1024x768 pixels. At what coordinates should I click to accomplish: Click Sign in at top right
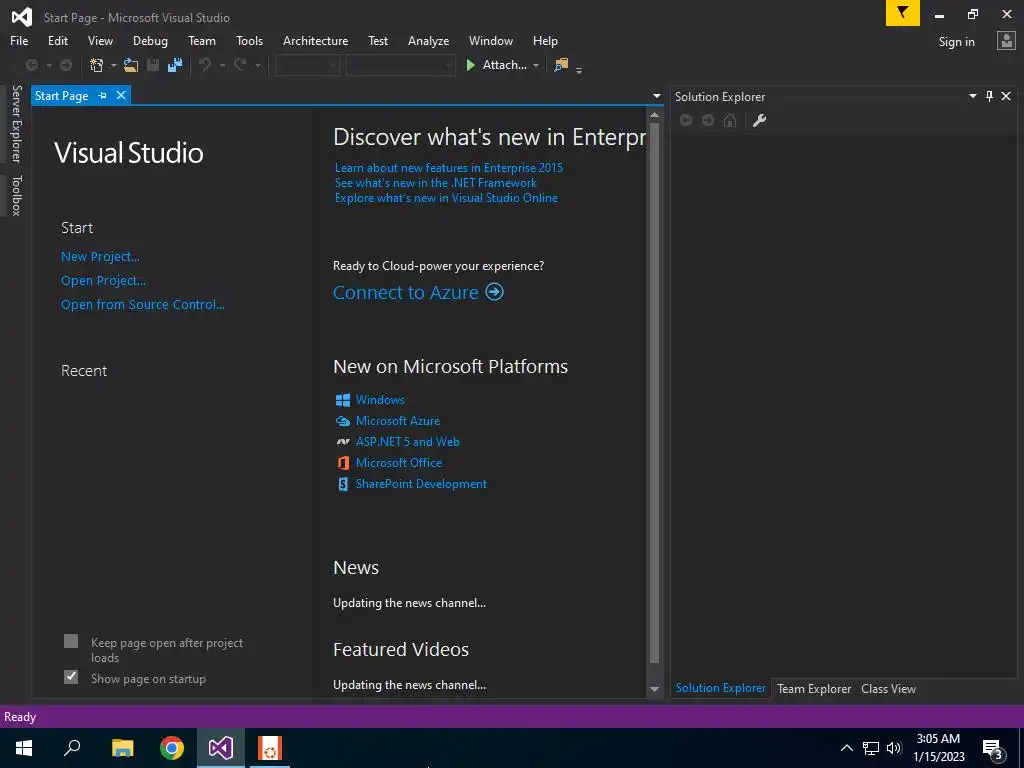(956, 42)
